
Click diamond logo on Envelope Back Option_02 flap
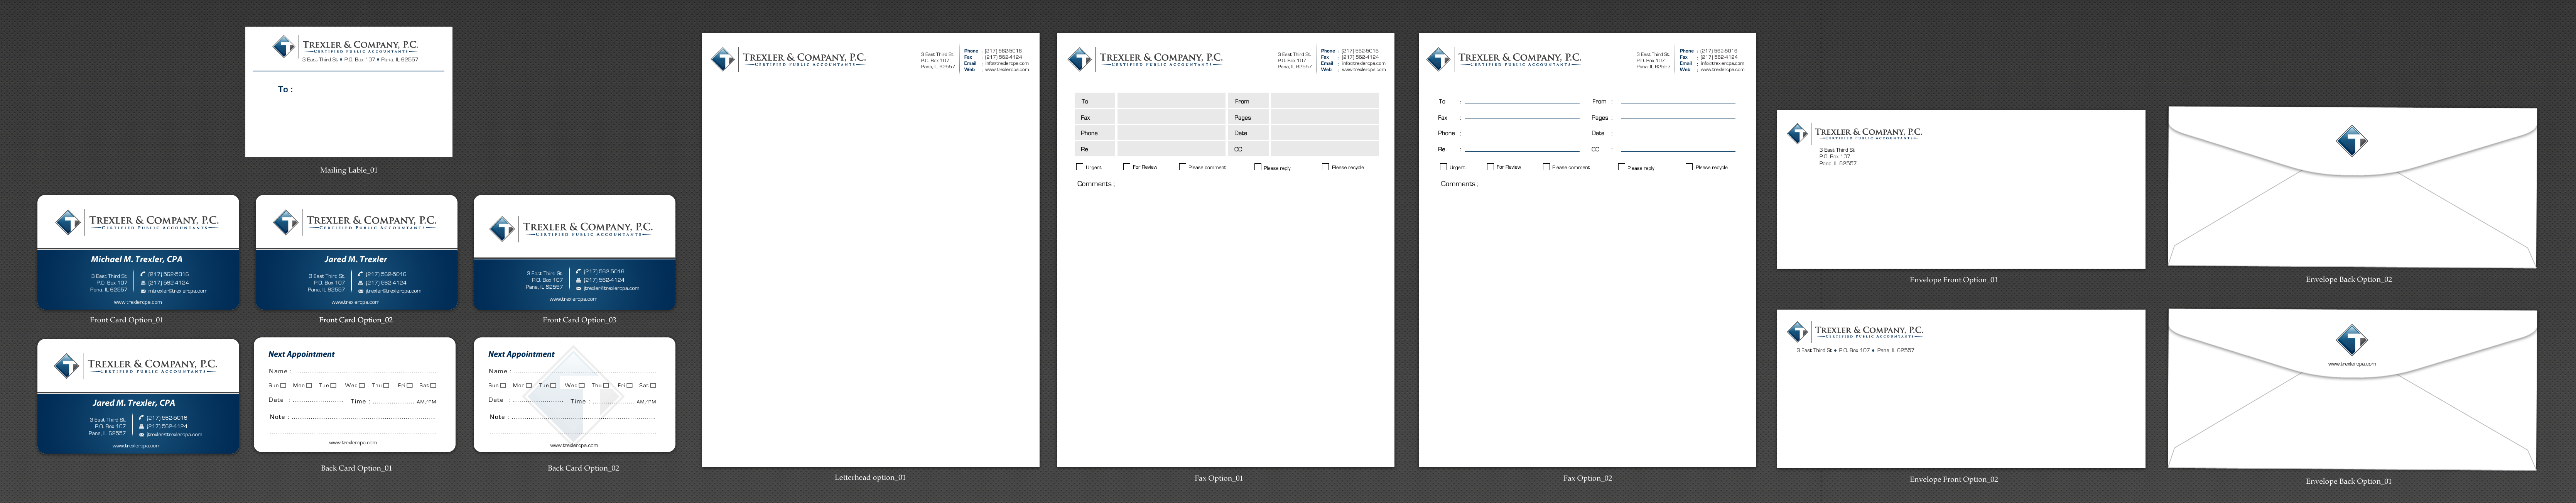tap(2351, 141)
